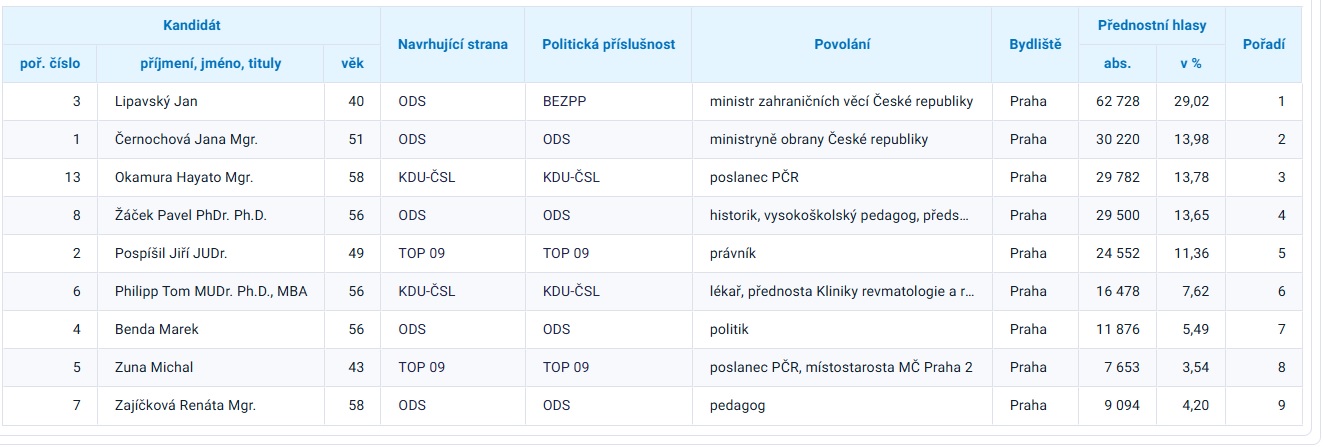Click the "Kandidát" group header
The width and height of the screenshot is (1324, 447).
click(x=191, y=24)
